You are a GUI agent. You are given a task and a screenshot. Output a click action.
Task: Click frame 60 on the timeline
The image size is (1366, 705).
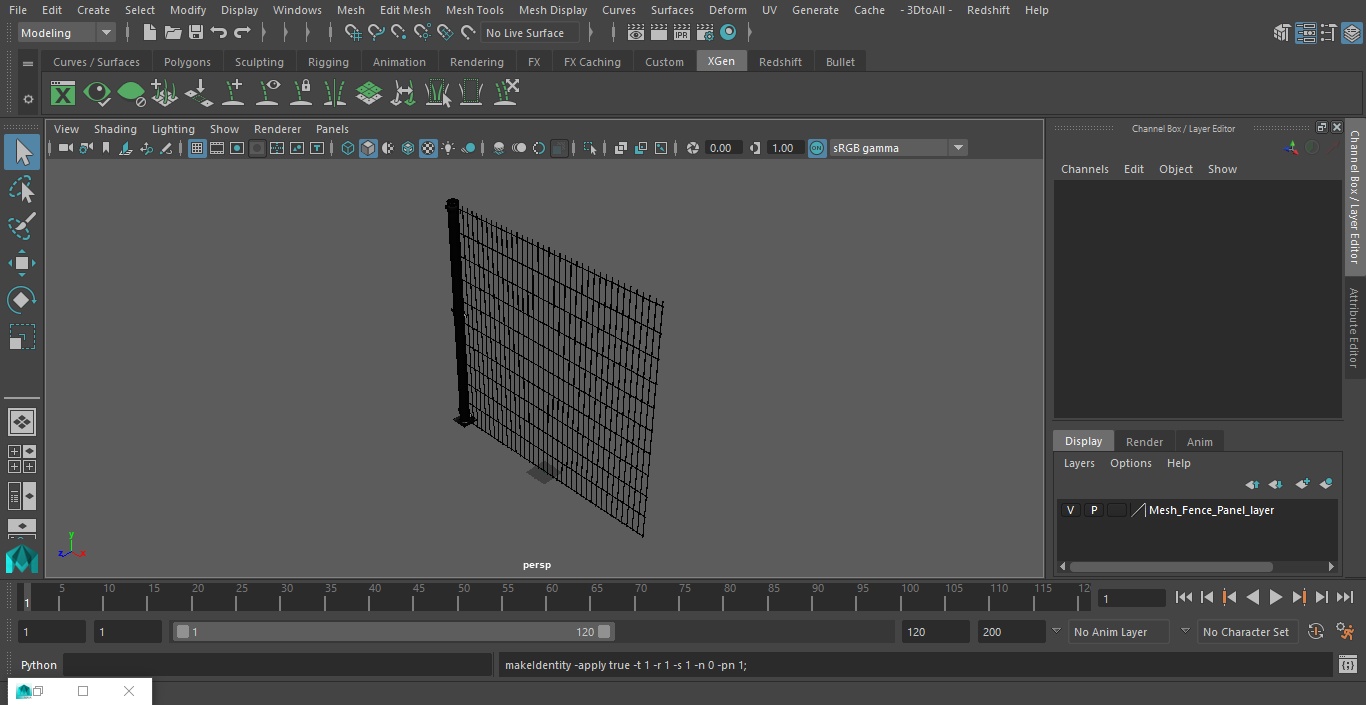pos(553,597)
